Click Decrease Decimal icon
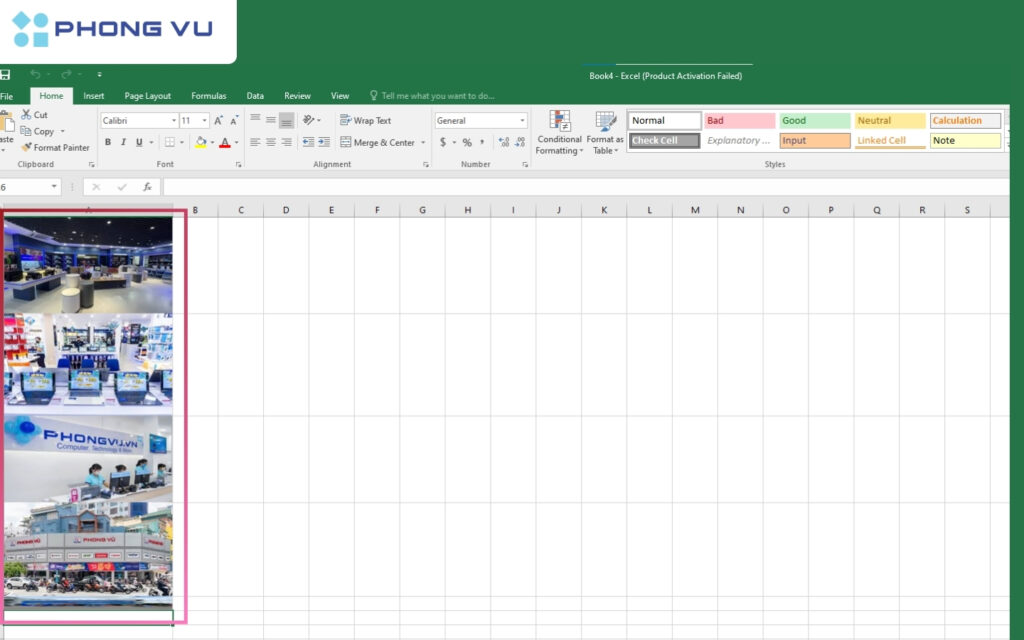Viewport: 1024px width, 640px height. [x=520, y=142]
